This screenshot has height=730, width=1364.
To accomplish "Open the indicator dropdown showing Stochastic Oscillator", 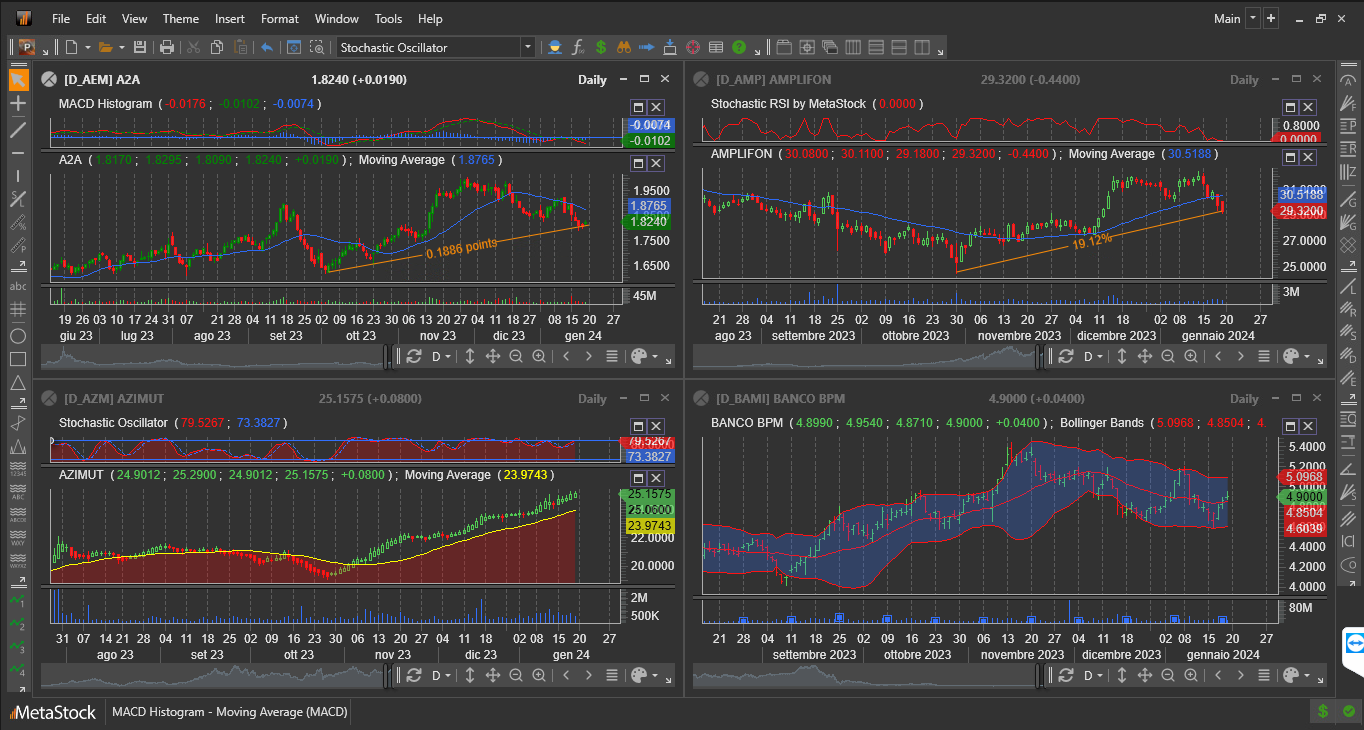I will [527, 47].
